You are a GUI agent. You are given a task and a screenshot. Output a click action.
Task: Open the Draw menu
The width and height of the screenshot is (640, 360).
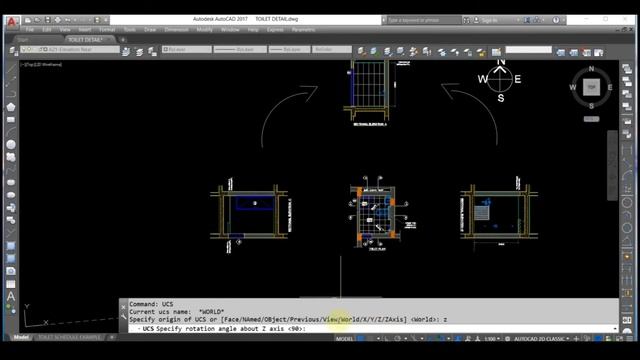150,29
